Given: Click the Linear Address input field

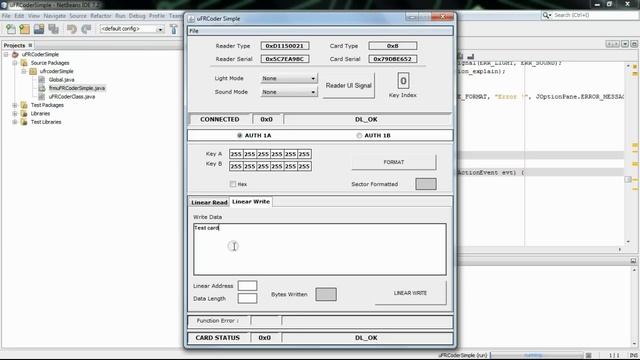Looking at the screenshot, I should [x=247, y=285].
